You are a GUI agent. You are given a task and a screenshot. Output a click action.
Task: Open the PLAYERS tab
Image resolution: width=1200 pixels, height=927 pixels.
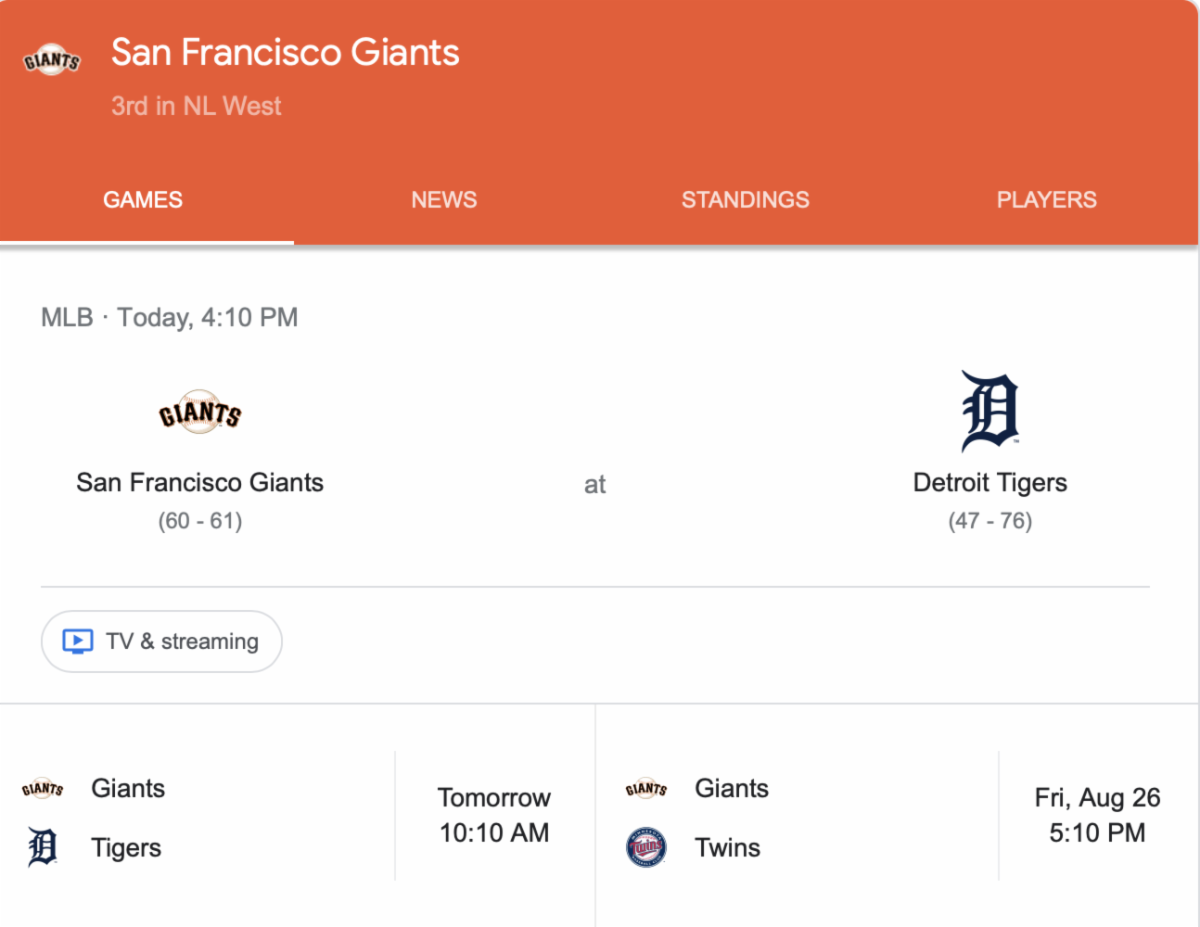click(x=1046, y=199)
